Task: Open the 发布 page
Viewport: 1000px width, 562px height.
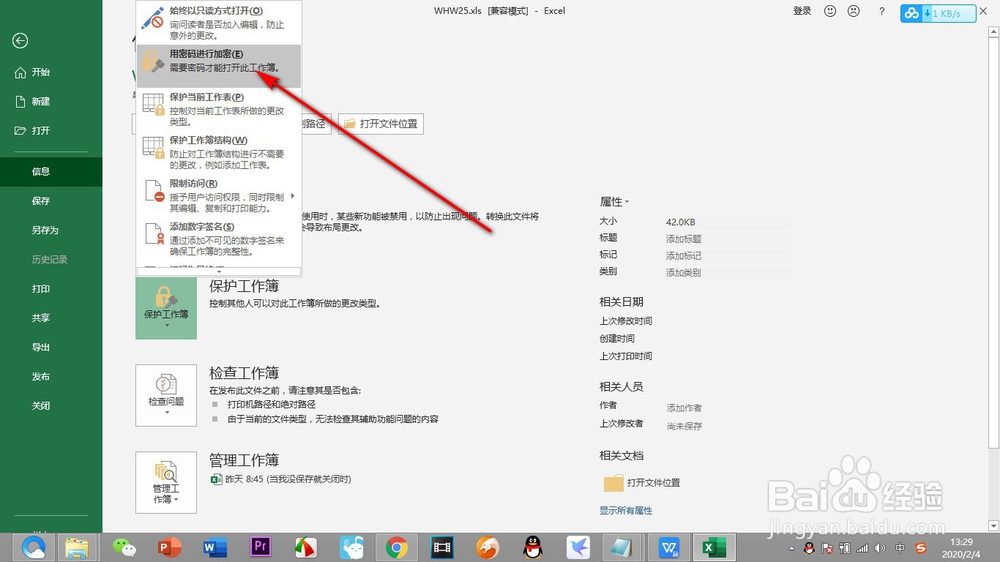Action: [41, 376]
